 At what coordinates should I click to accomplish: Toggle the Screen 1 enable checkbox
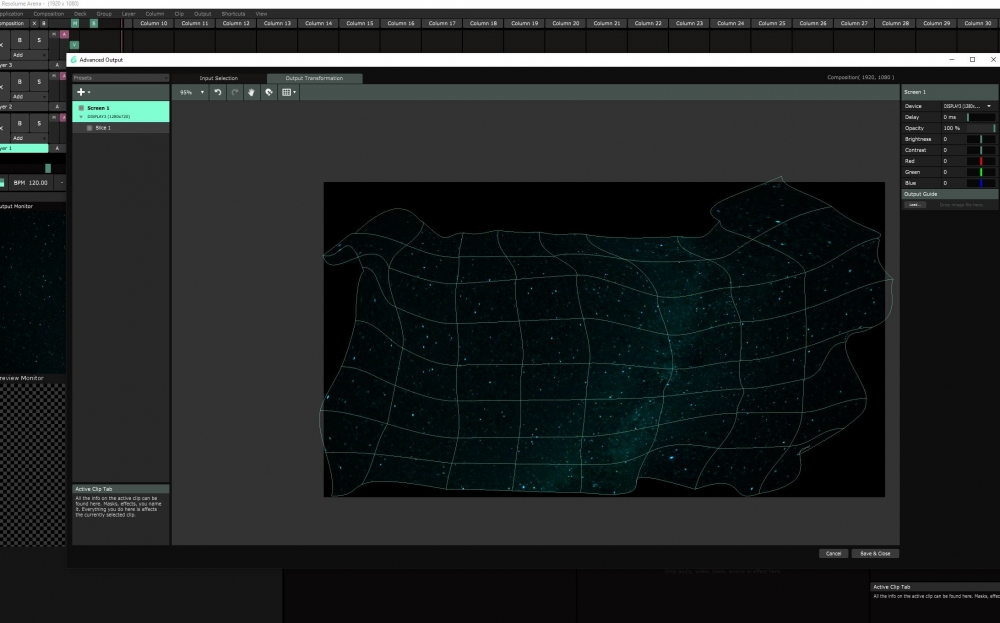(81, 108)
